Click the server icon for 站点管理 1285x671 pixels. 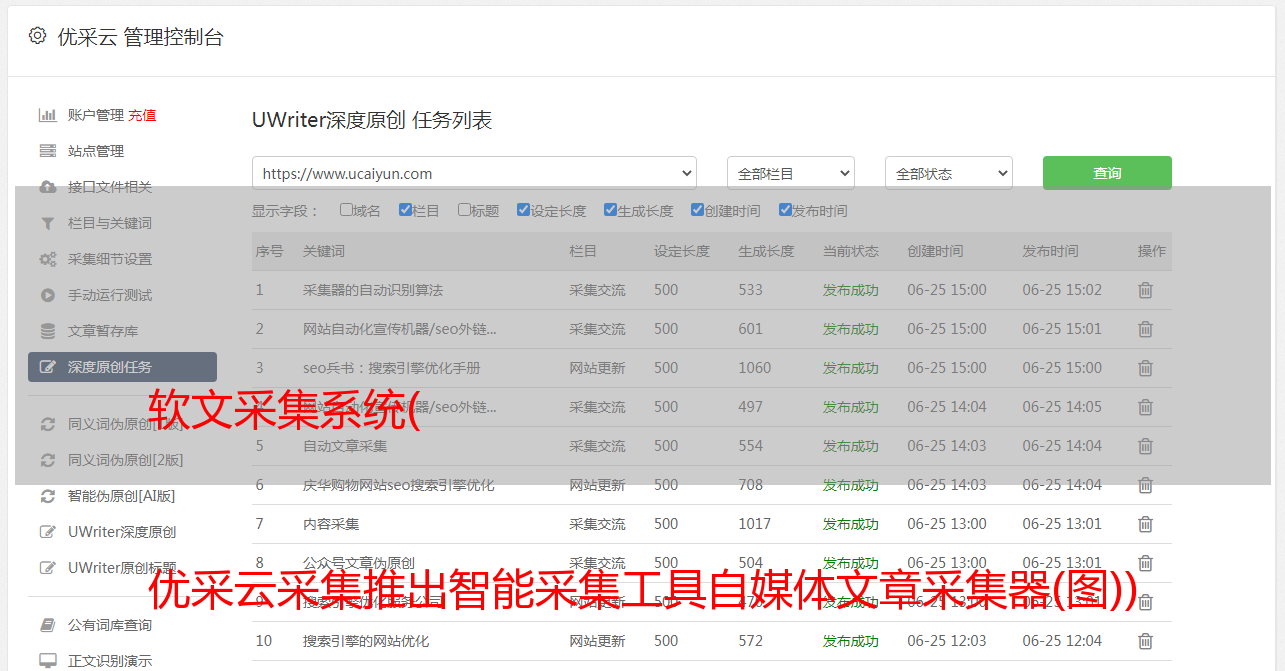(47, 151)
